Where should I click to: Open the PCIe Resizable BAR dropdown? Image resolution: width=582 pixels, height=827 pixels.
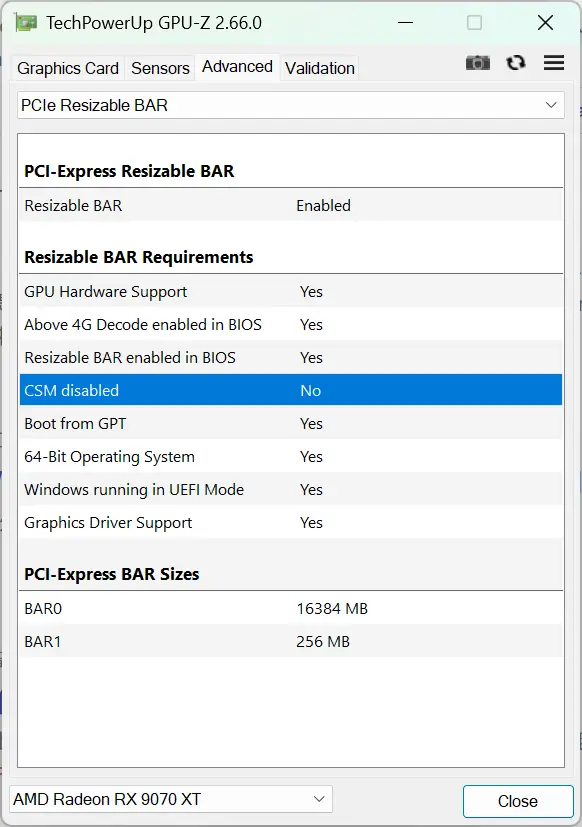(291, 105)
